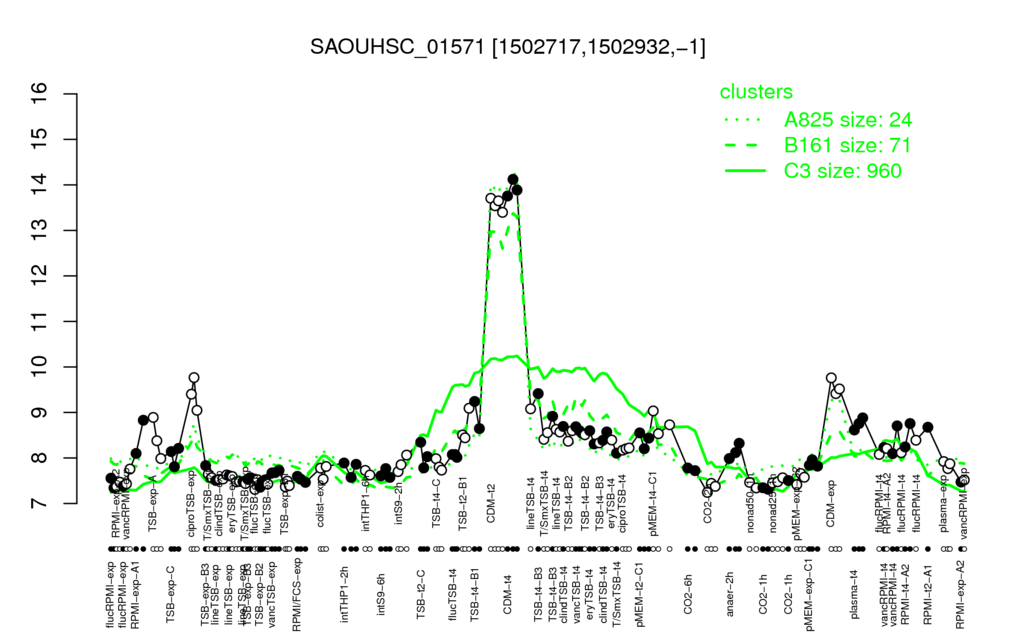
Task: Click the 'flucTSB-t4' x-axis label
Action: [453, 593]
